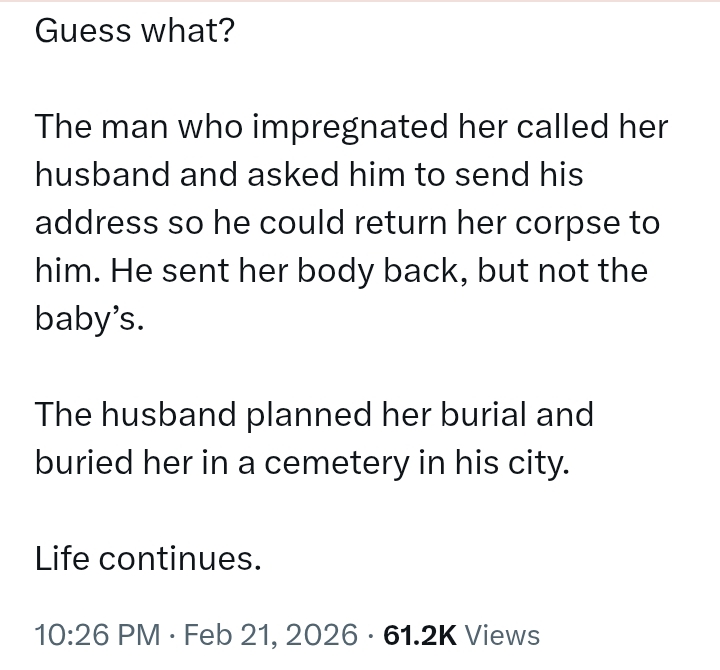Click the line starting 'husband and asked him'
720x670 pixels.
pos(308,175)
